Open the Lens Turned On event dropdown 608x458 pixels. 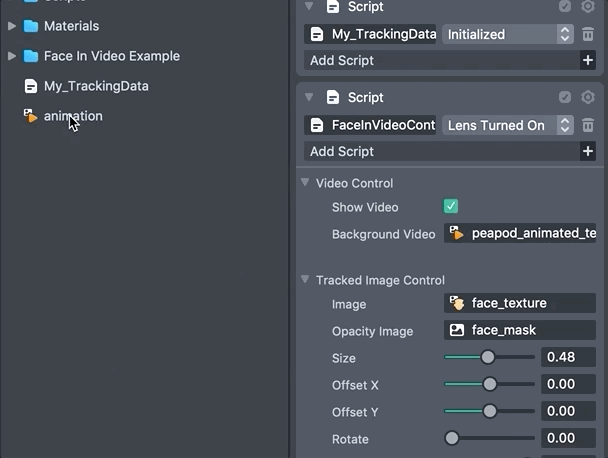pyautogui.click(x=508, y=125)
